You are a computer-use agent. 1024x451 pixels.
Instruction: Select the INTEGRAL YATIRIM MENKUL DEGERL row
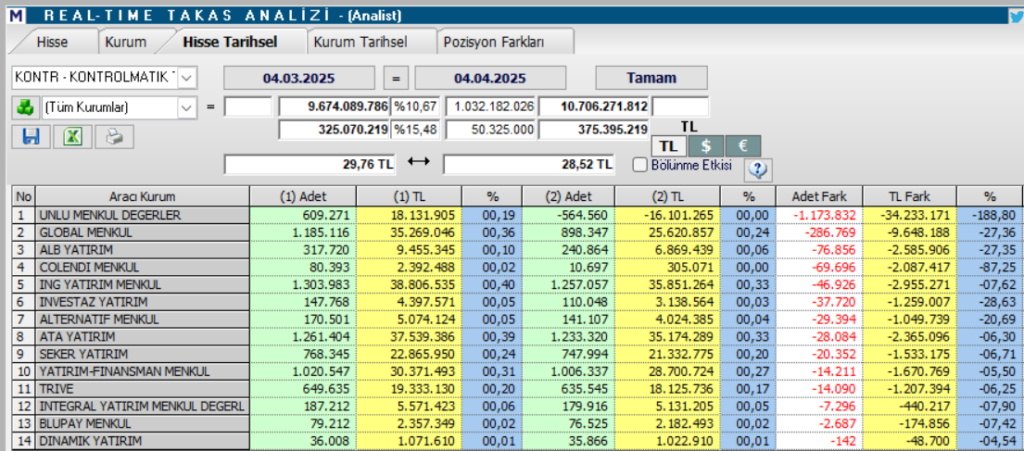point(517,406)
